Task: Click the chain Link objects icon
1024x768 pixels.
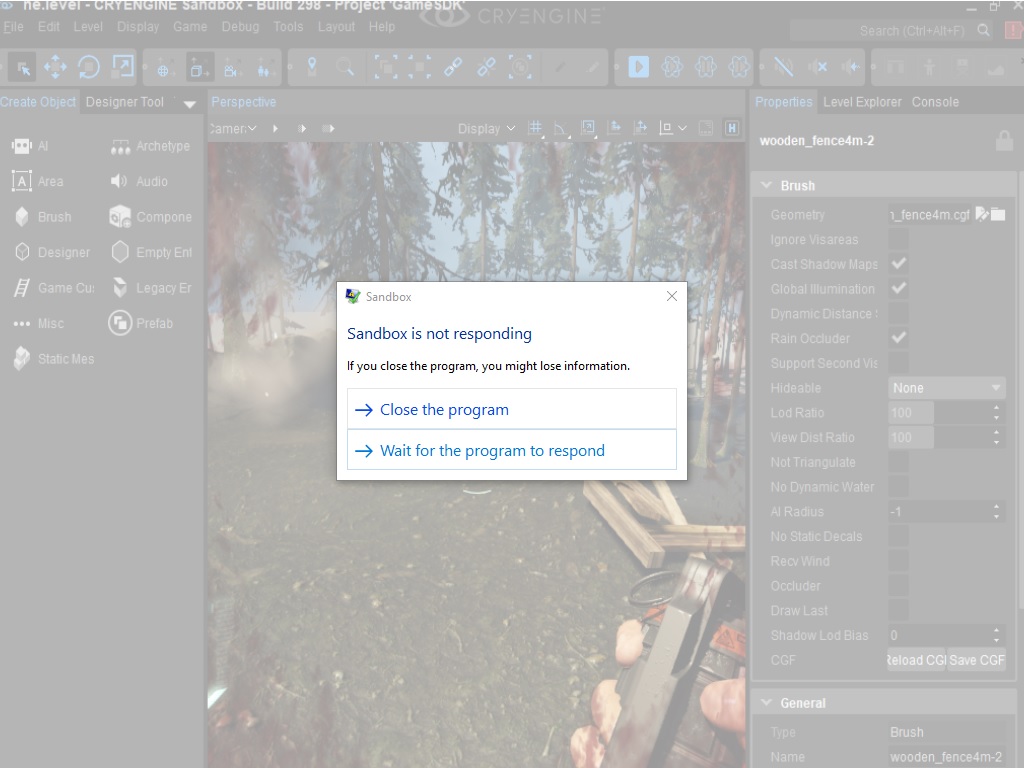Action: [453, 67]
